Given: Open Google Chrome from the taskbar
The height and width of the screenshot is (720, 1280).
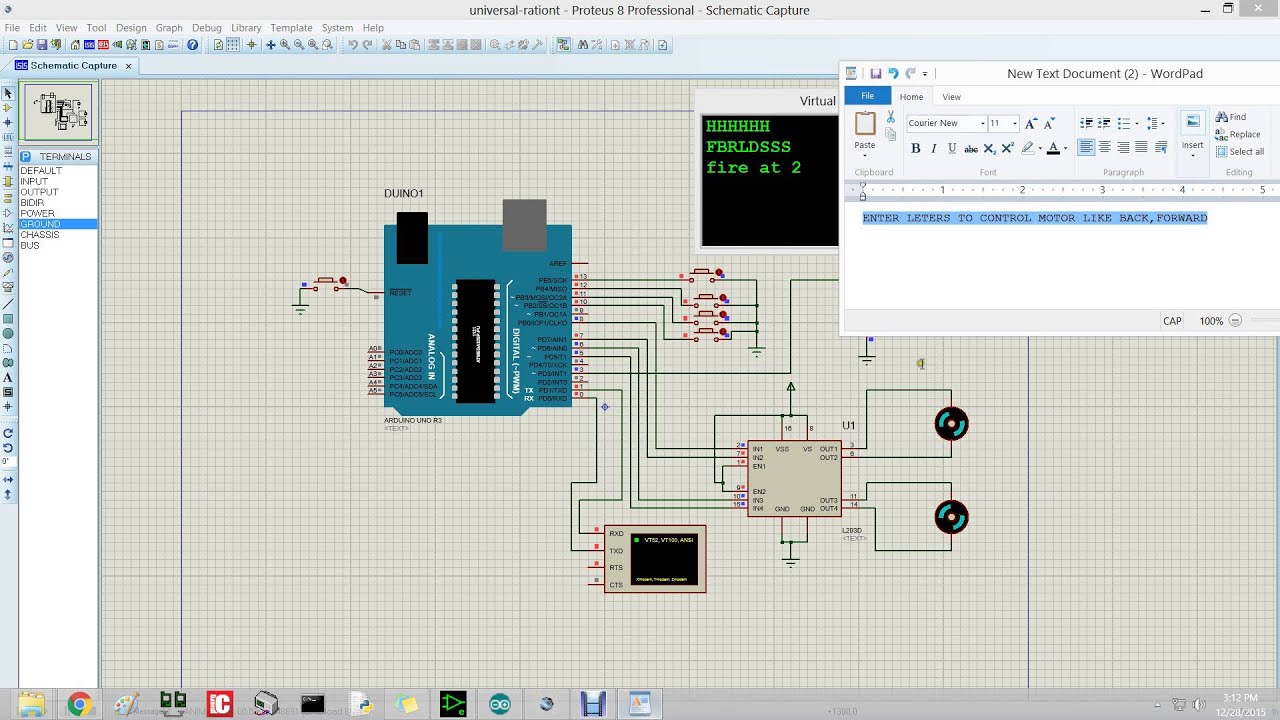Looking at the screenshot, I should click(x=79, y=705).
